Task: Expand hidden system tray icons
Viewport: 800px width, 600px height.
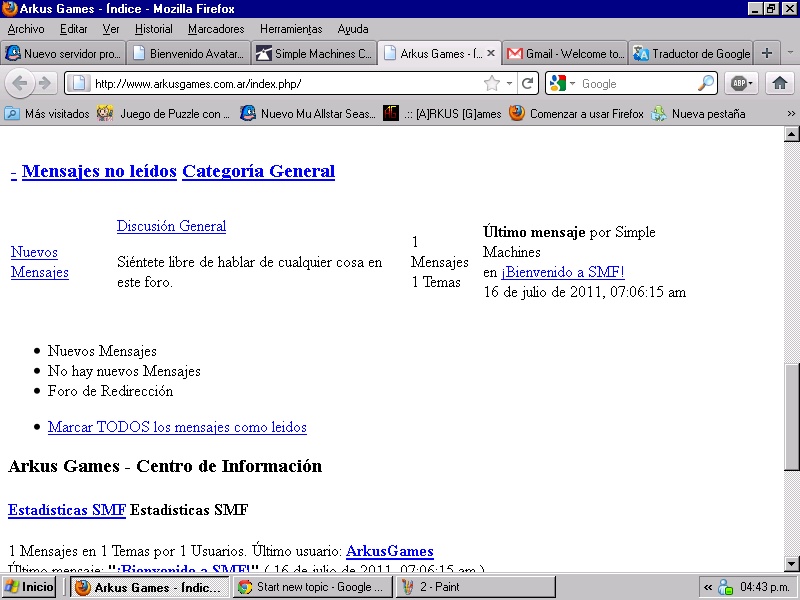Action: (x=708, y=587)
